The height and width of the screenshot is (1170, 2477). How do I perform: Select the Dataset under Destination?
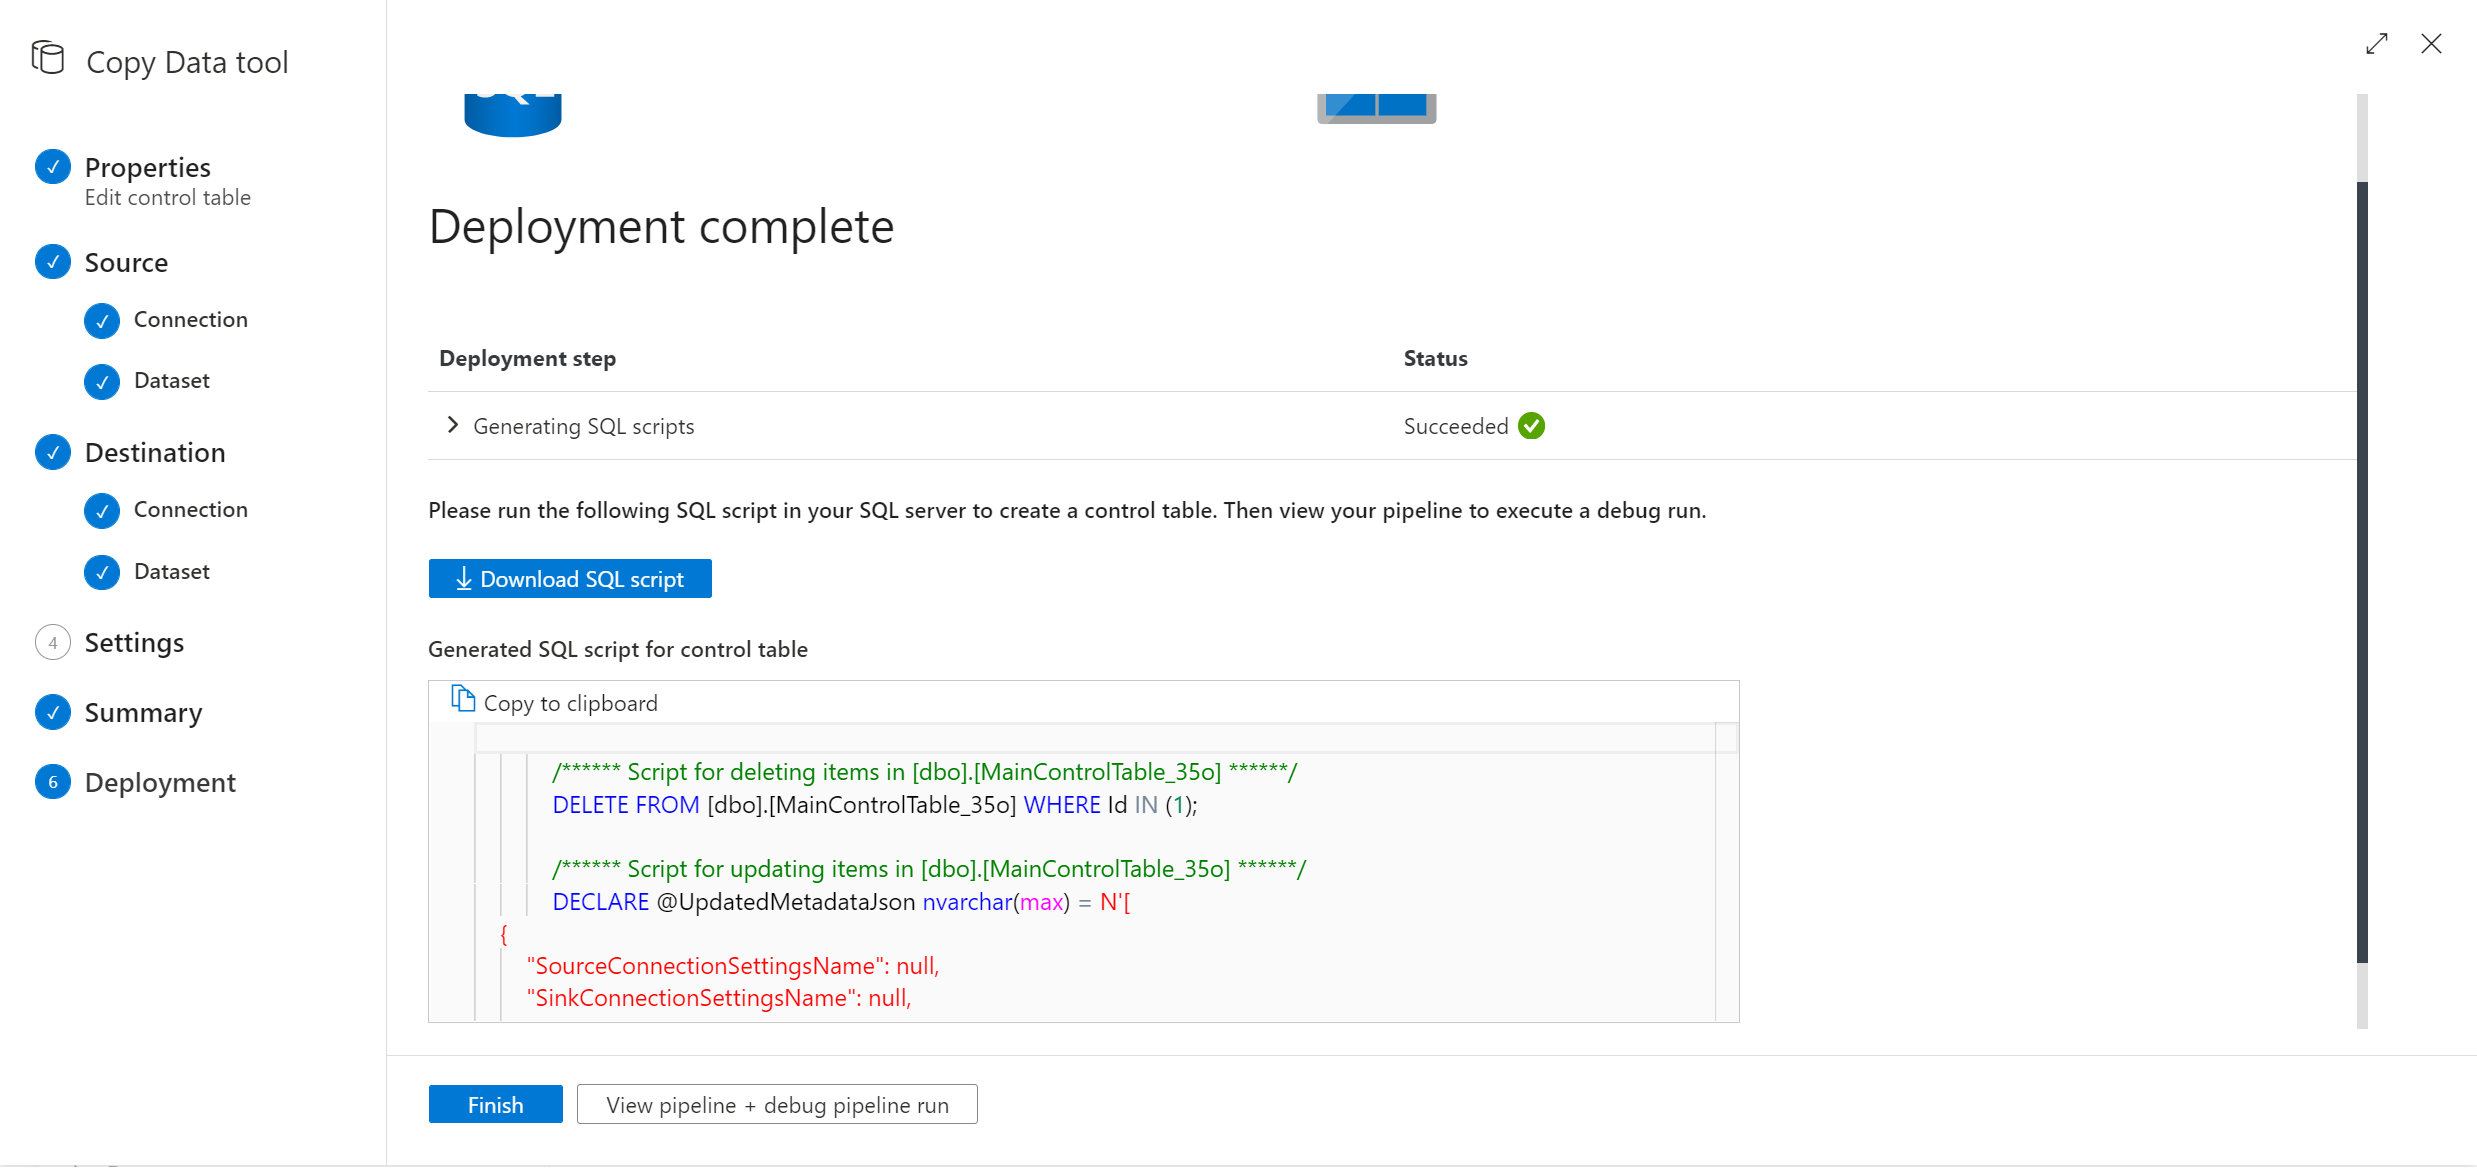pos(171,570)
